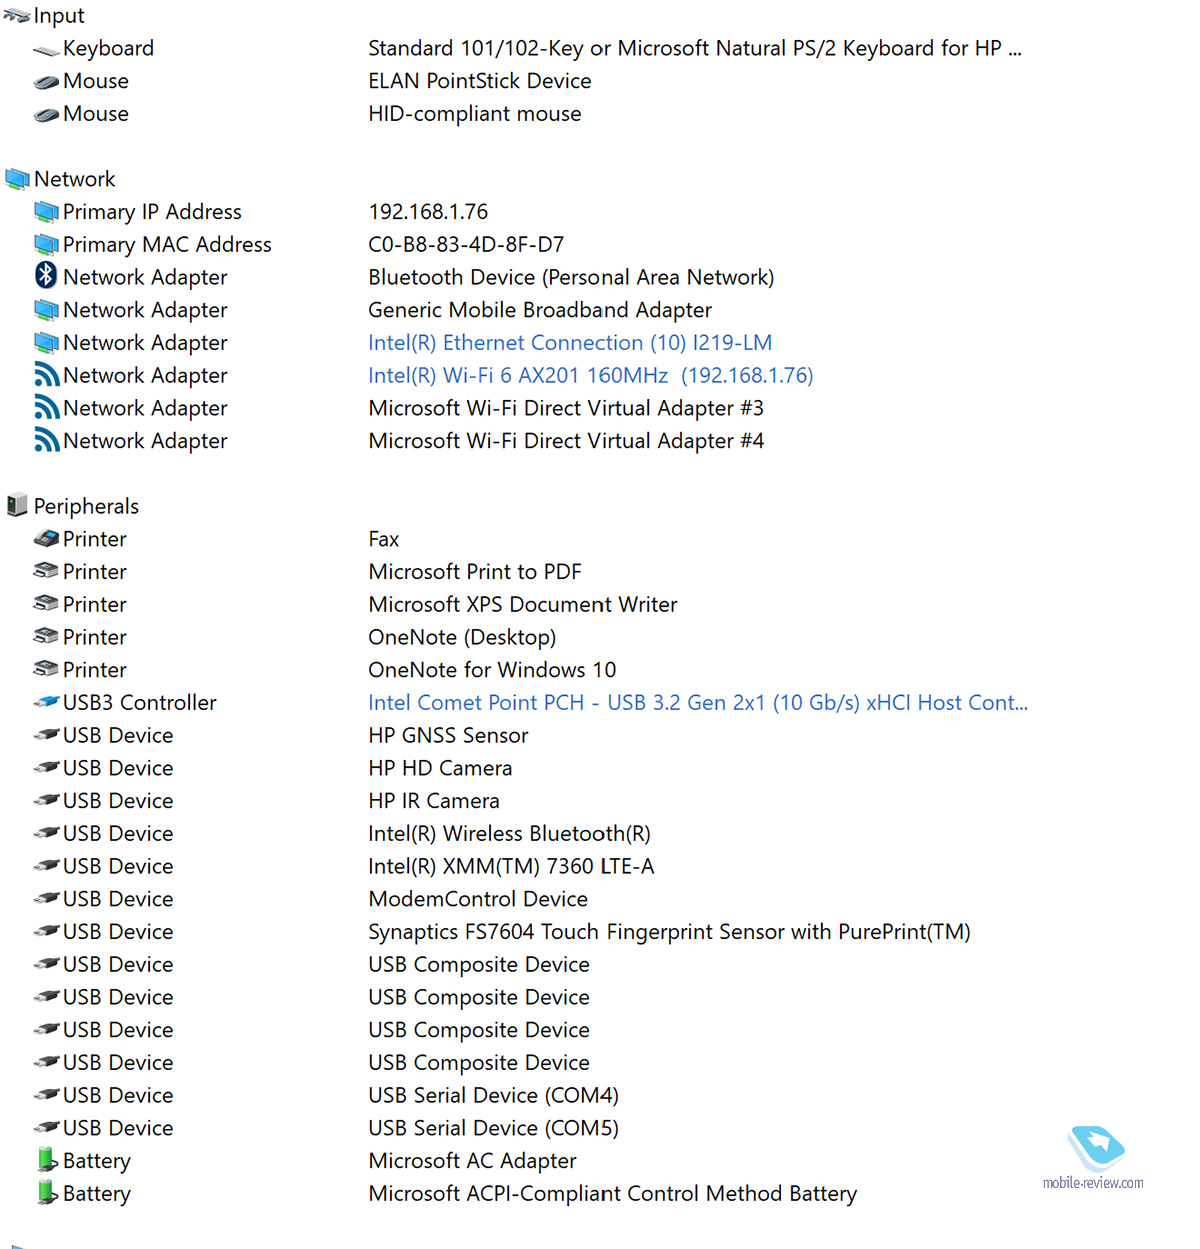Open the Intel Wi-Fi 6 AX201 160MHz link

[590, 376]
